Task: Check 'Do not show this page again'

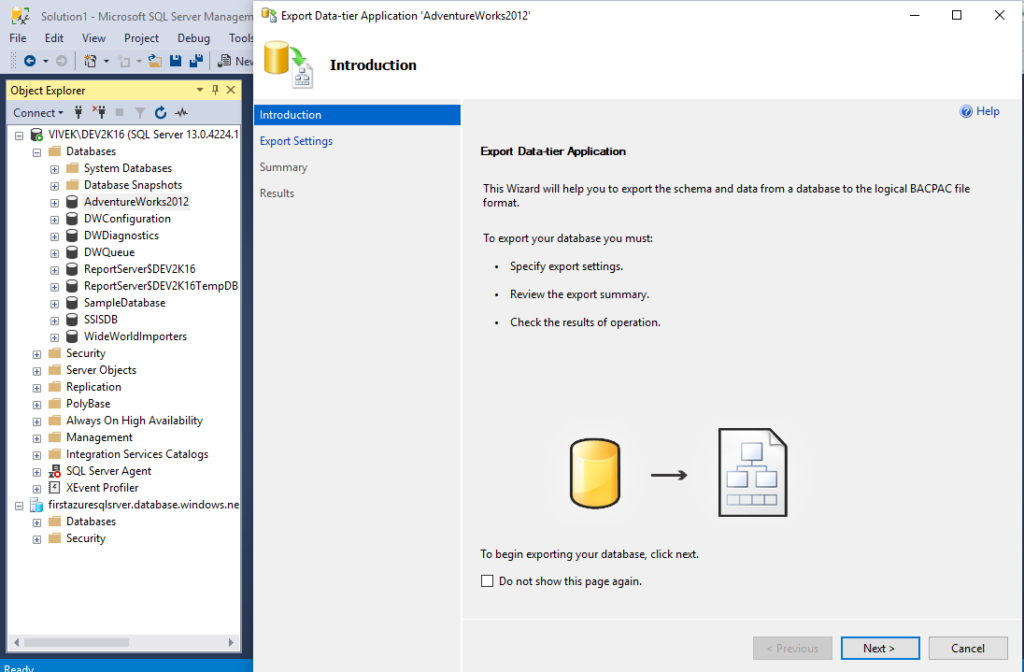Action: pos(487,580)
